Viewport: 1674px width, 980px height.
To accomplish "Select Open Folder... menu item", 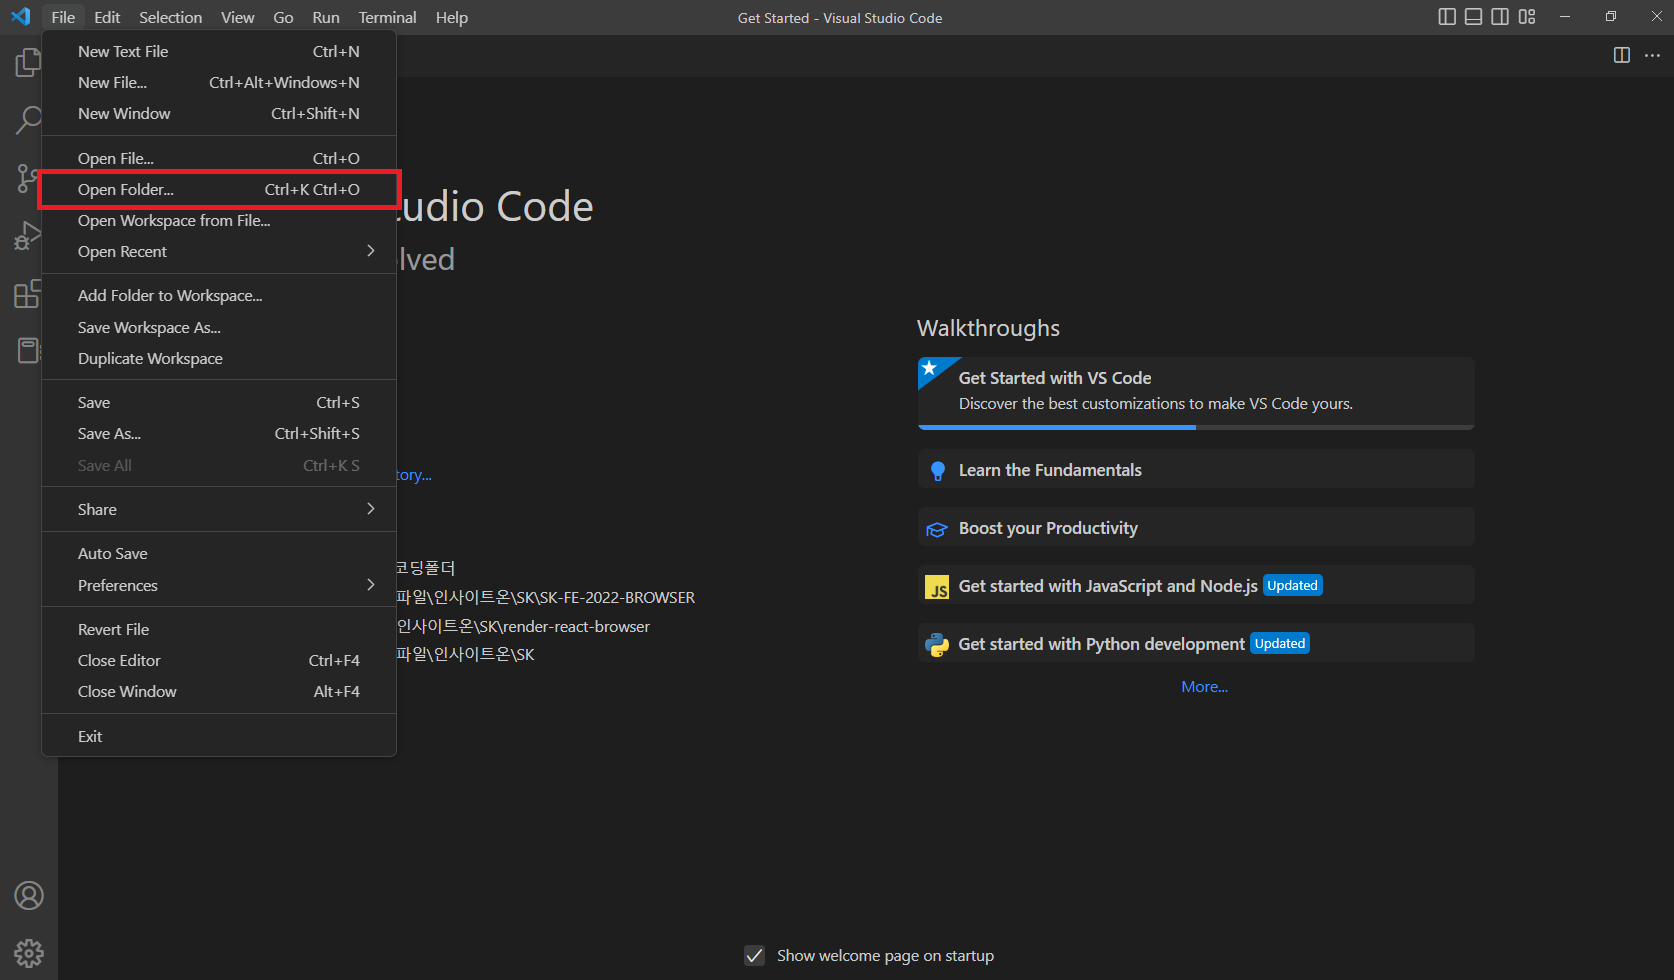I will coord(219,189).
